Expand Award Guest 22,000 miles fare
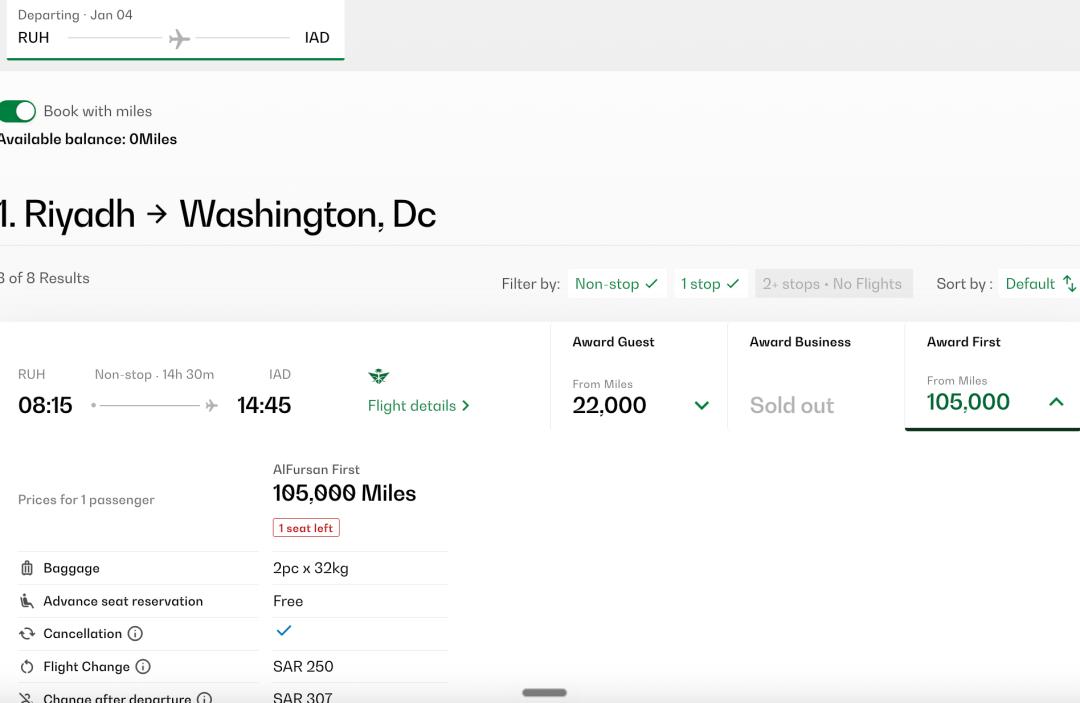The height and width of the screenshot is (703, 1080). pyautogui.click(x=638, y=377)
